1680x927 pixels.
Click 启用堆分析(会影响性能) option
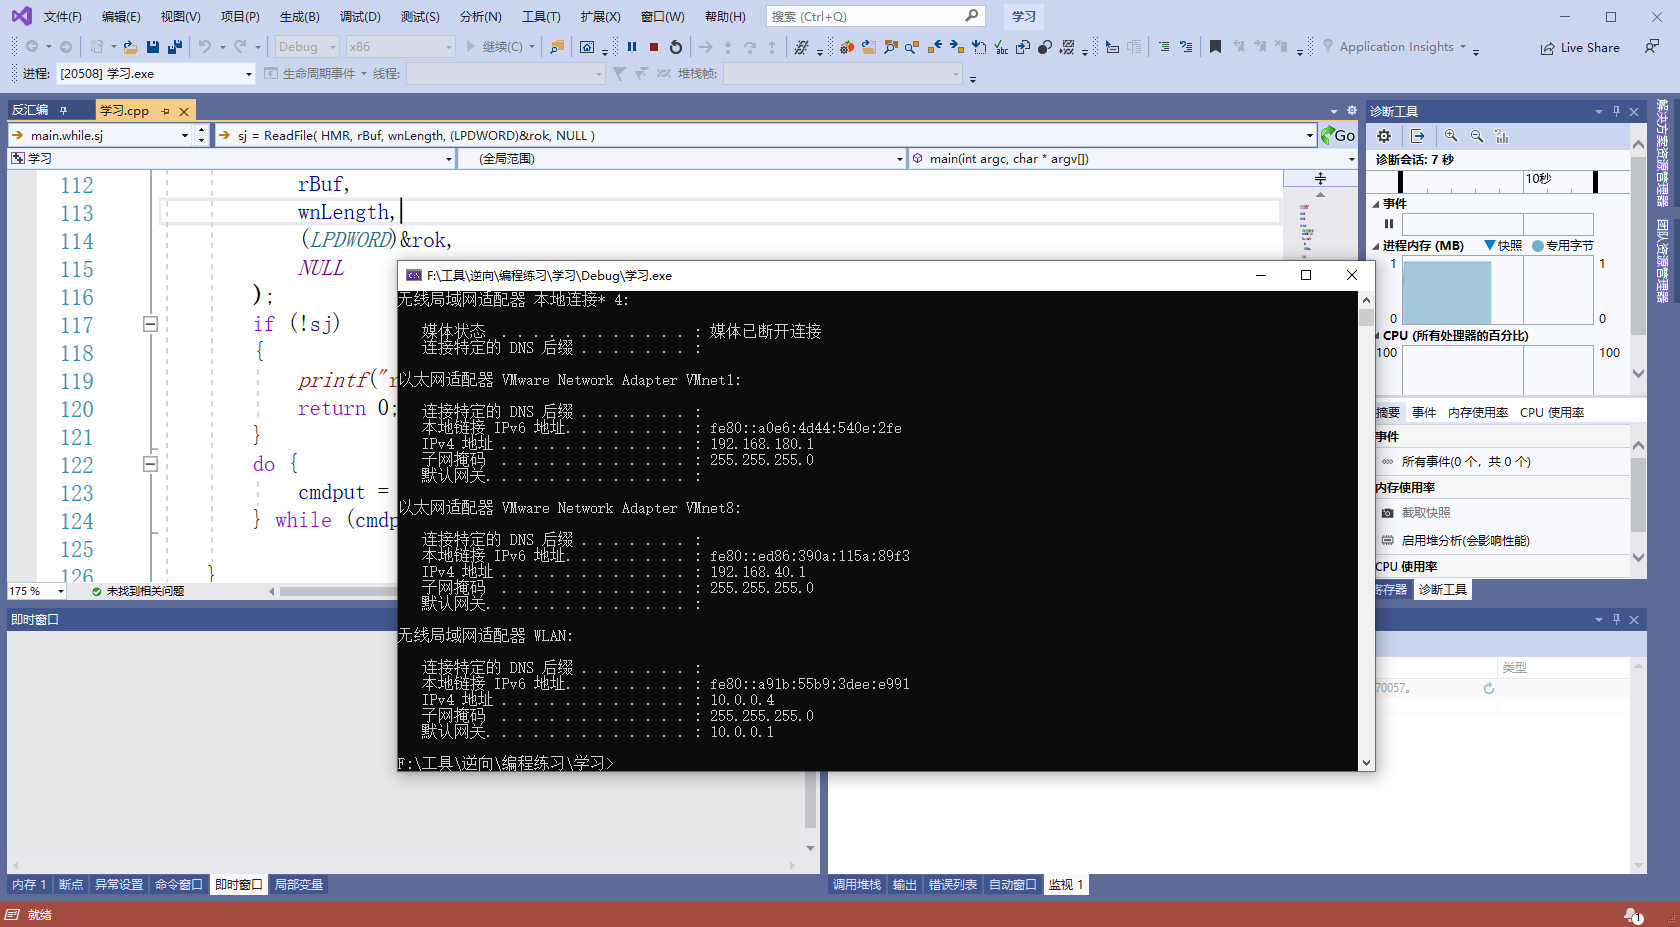pos(1466,541)
